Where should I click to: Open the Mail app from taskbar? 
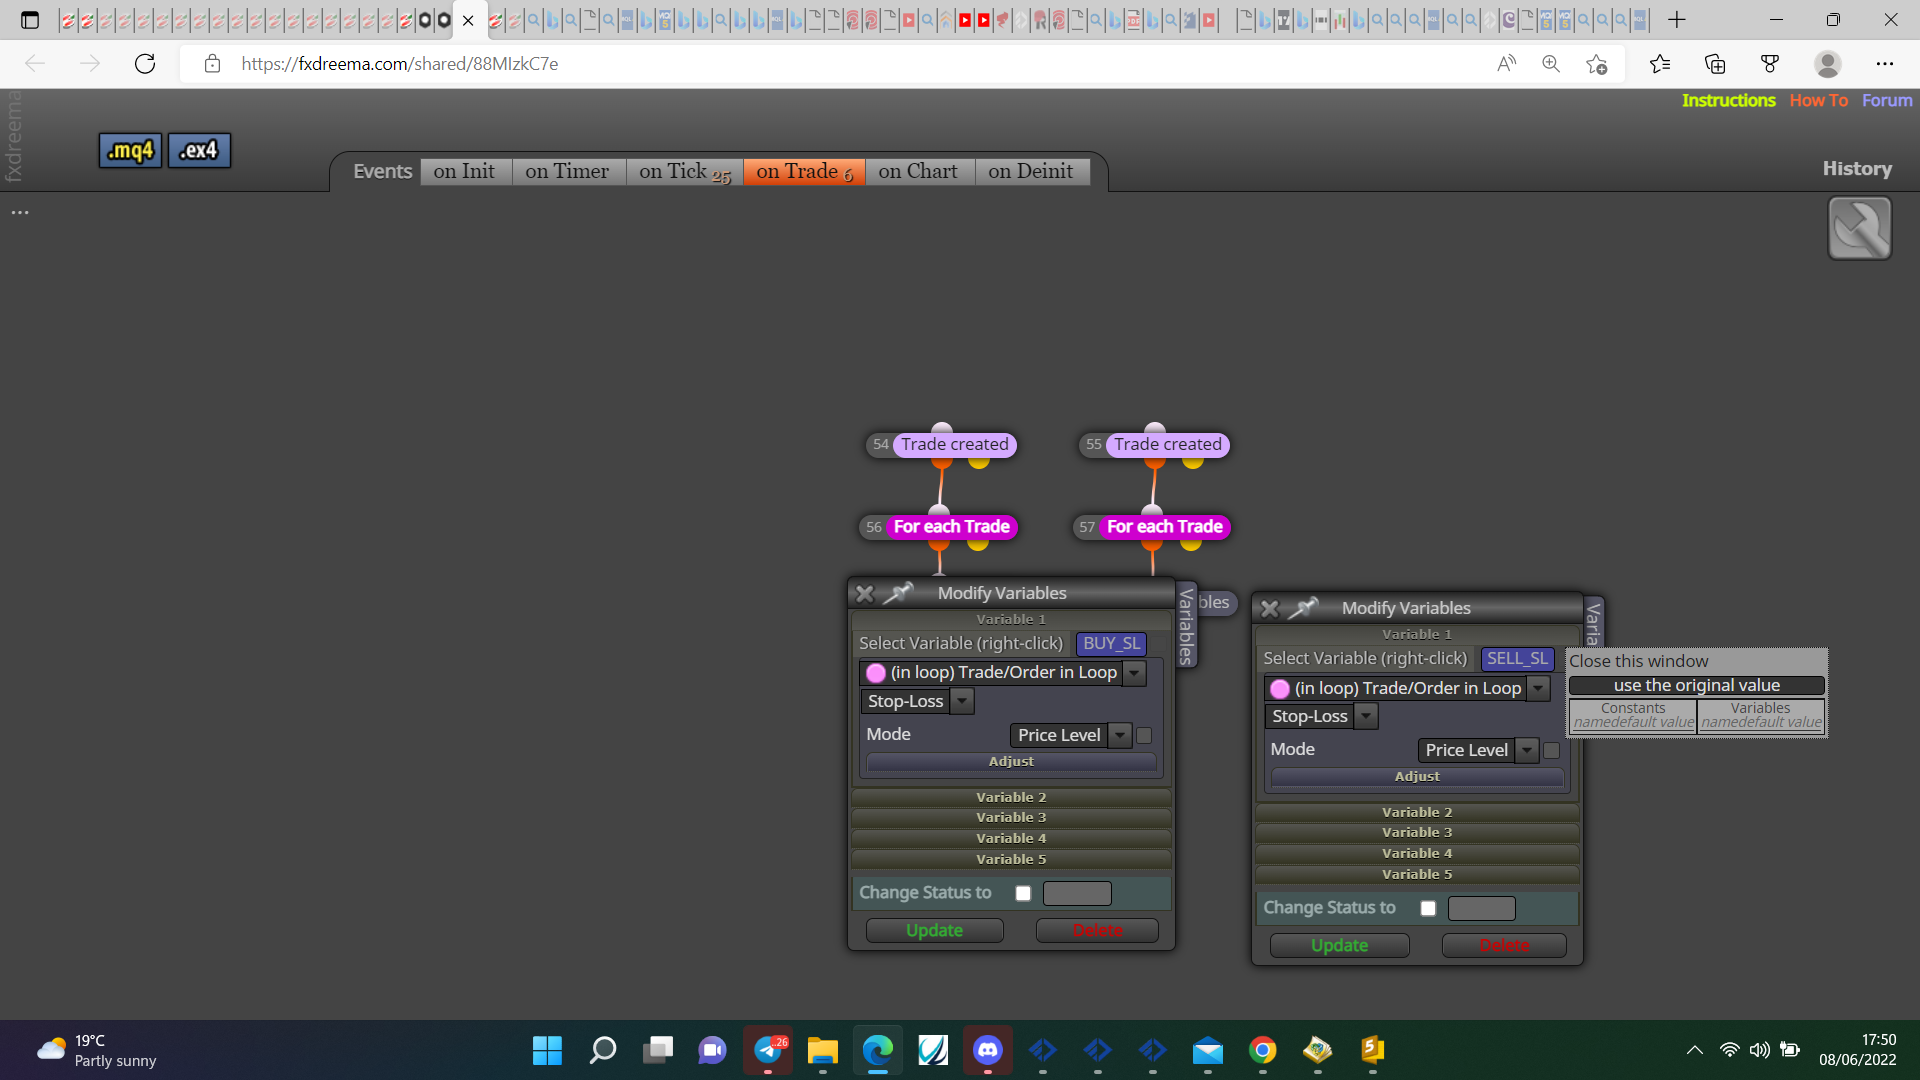[1208, 1050]
